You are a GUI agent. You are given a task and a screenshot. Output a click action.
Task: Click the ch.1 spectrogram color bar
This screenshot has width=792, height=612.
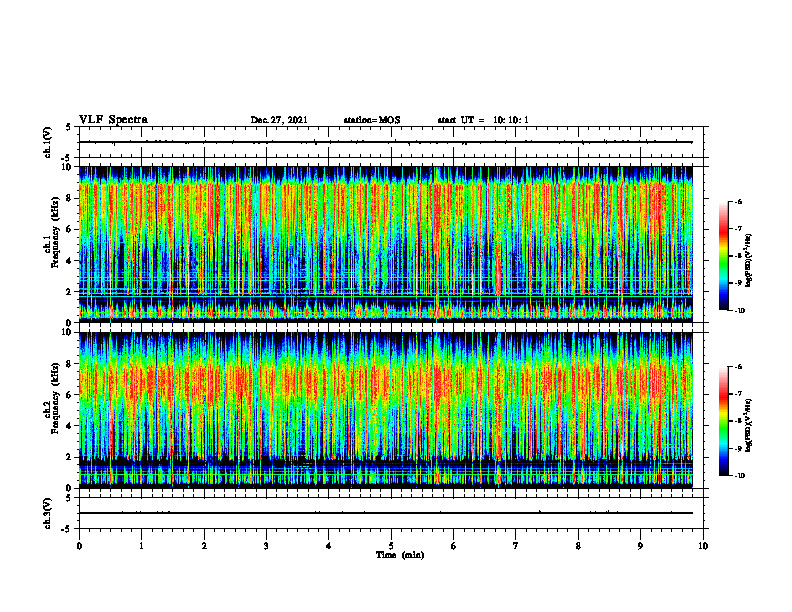(x=723, y=256)
